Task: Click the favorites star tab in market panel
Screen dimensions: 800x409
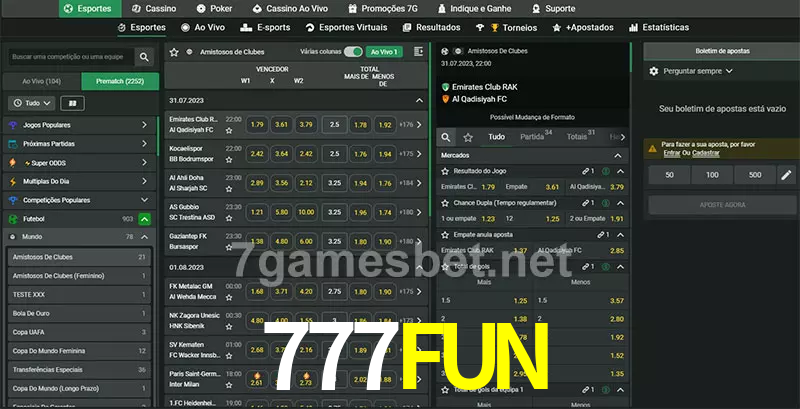Action: 468,137
